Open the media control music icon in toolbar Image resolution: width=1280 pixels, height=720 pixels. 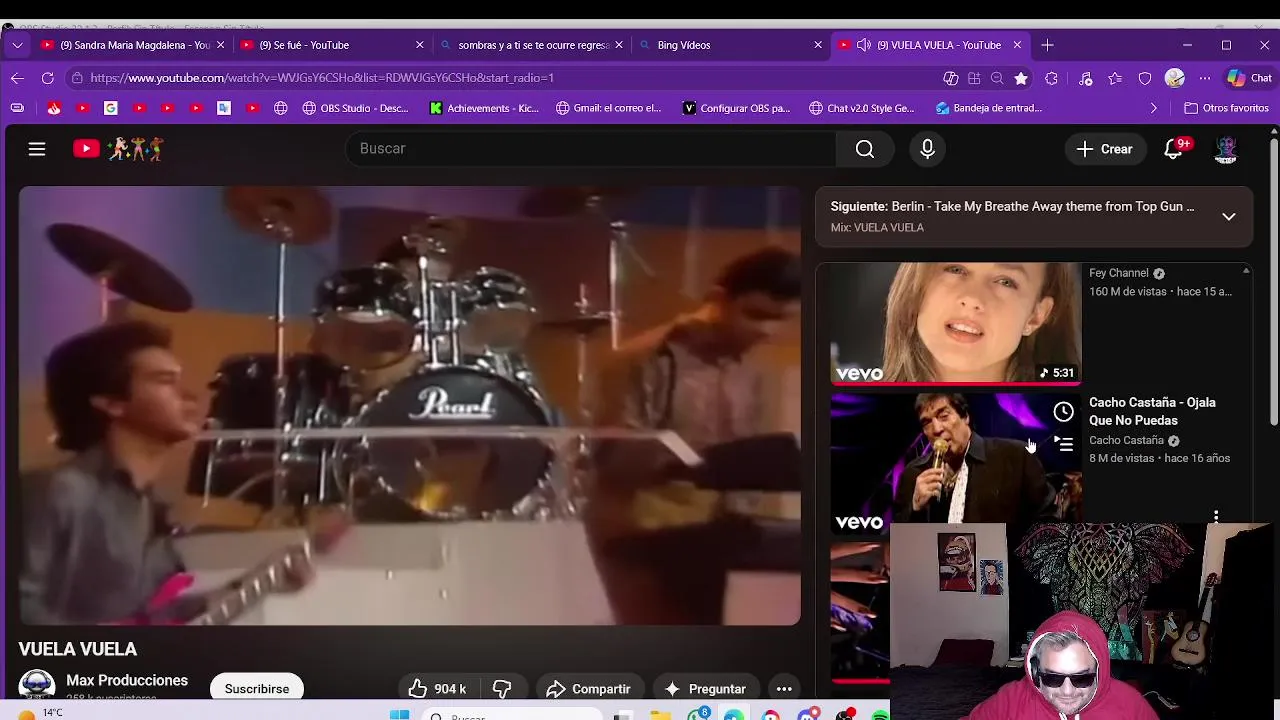(1085, 78)
